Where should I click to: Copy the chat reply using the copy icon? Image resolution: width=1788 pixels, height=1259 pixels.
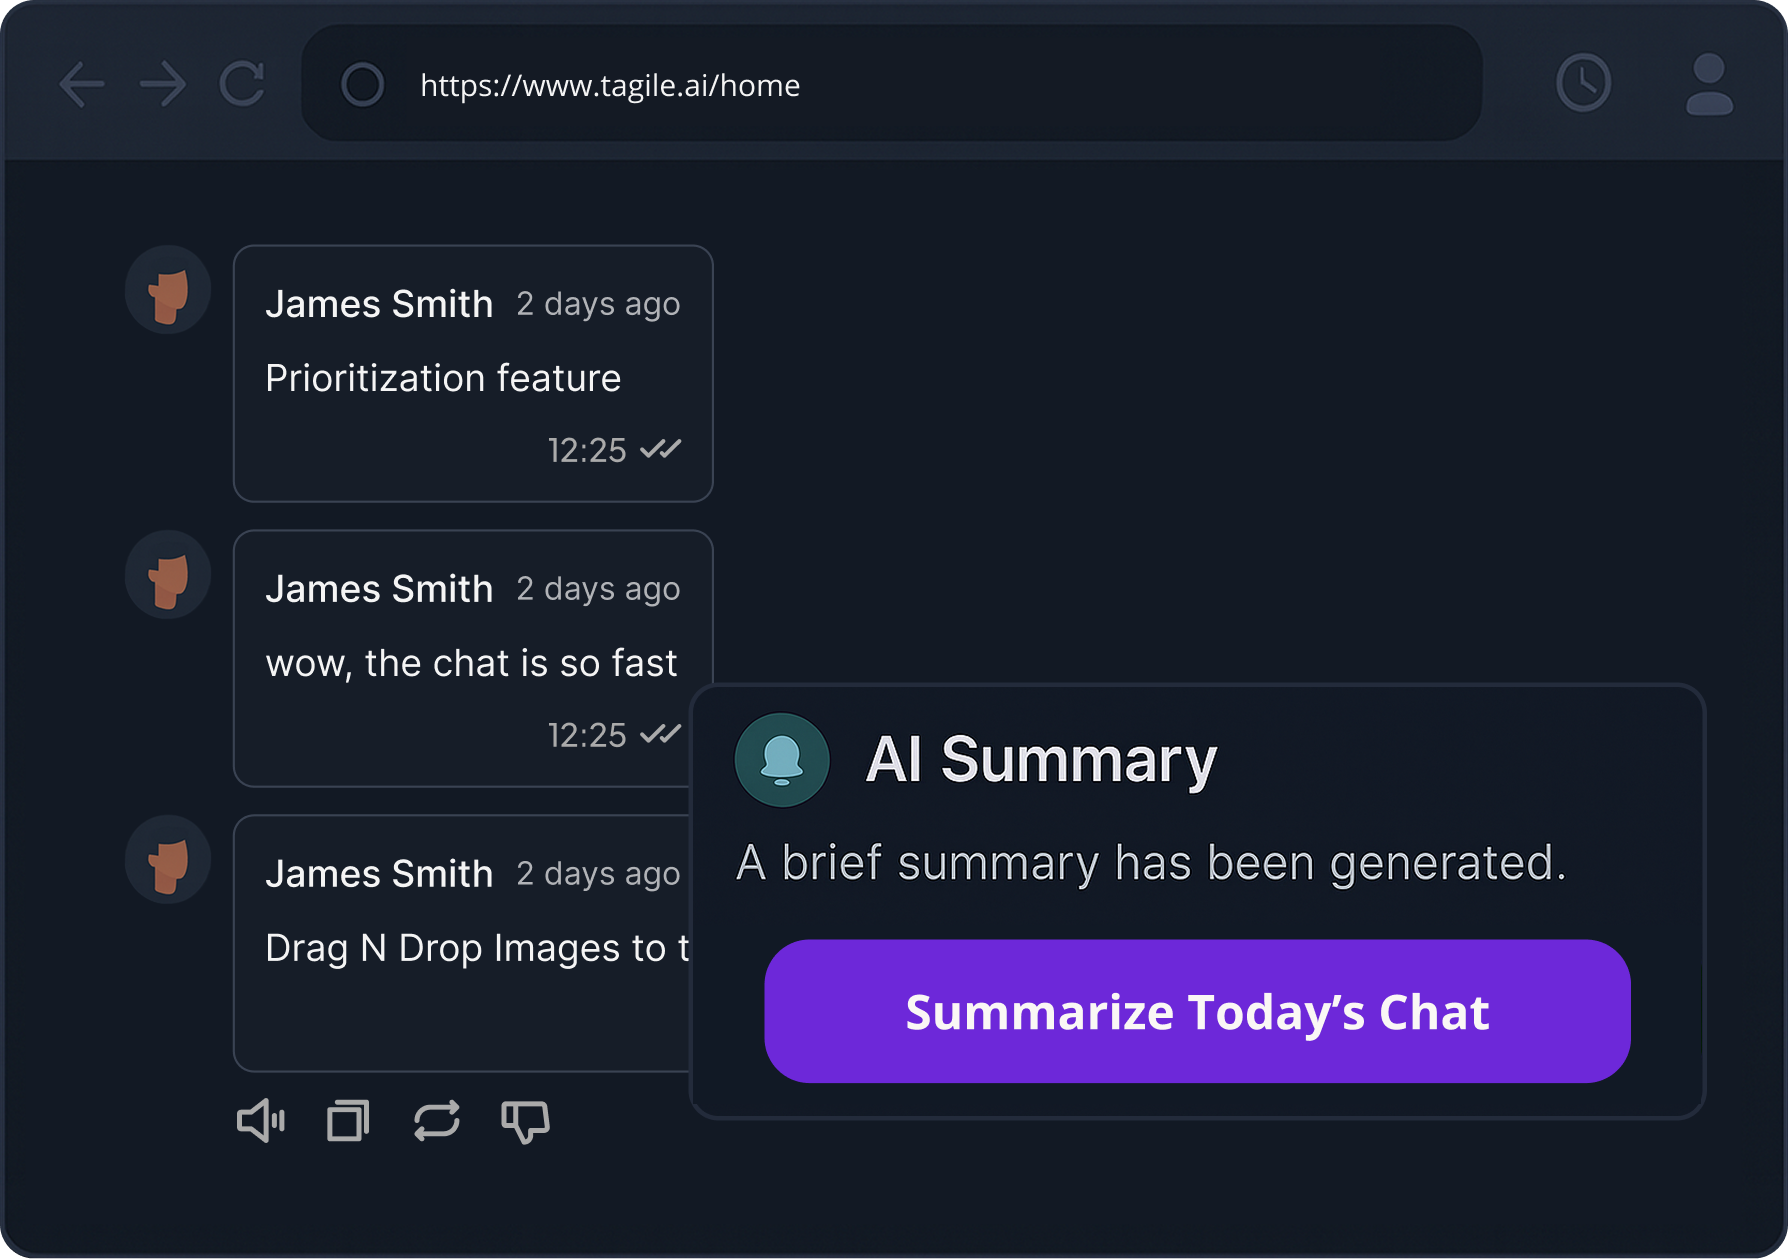pyautogui.click(x=348, y=1120)
